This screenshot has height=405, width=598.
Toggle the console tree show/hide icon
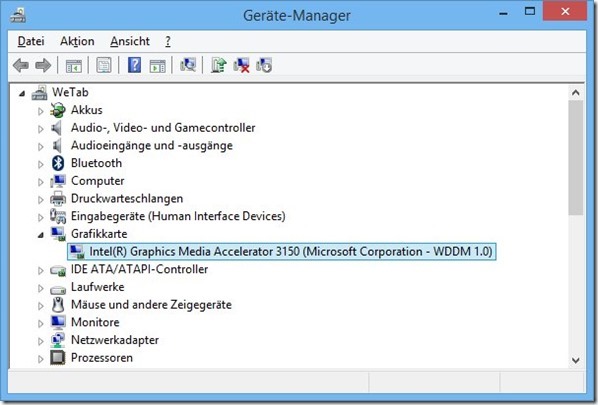click(74, 65)
